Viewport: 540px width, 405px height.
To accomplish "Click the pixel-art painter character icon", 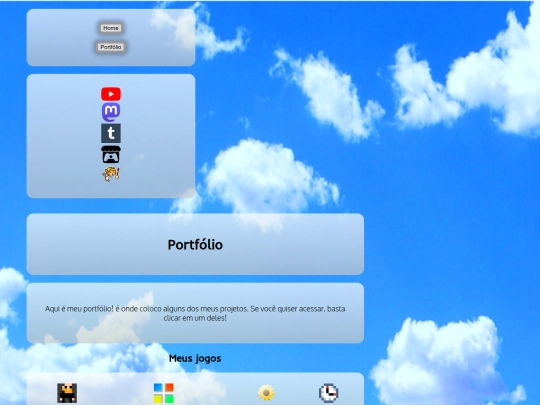I will click(111, 174).
